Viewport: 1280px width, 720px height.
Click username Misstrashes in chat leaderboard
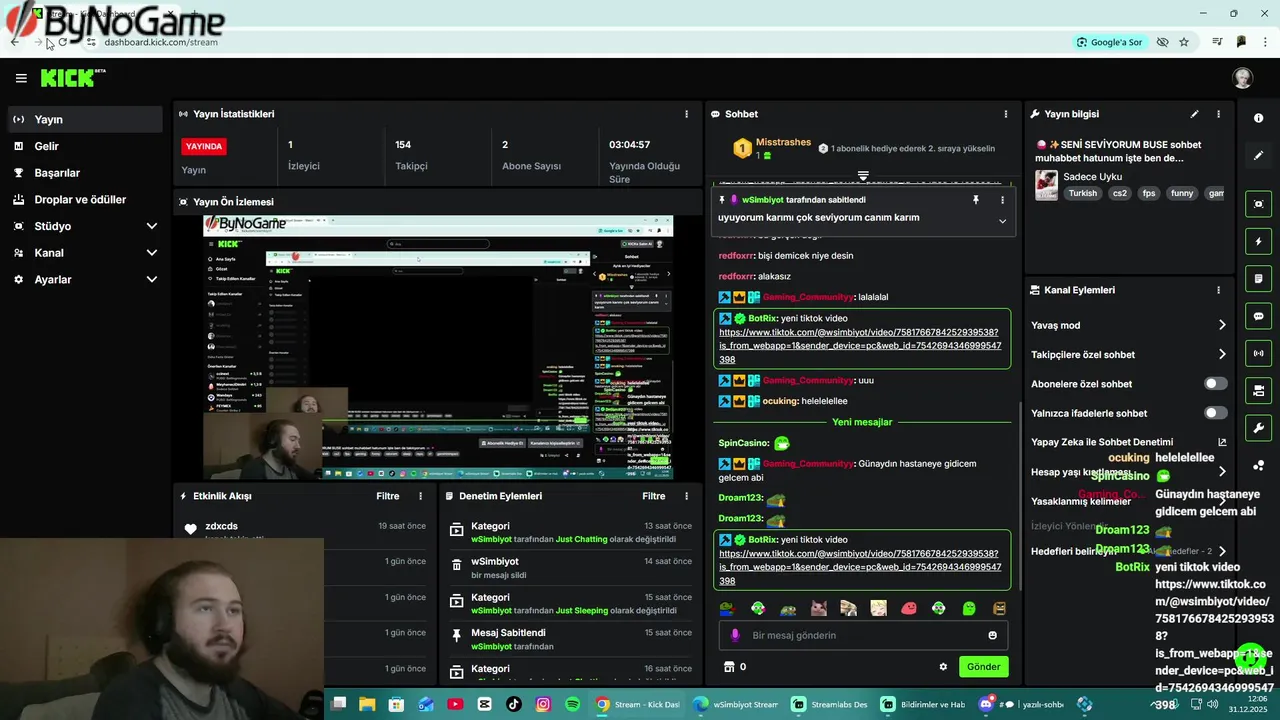pos(783,142)
